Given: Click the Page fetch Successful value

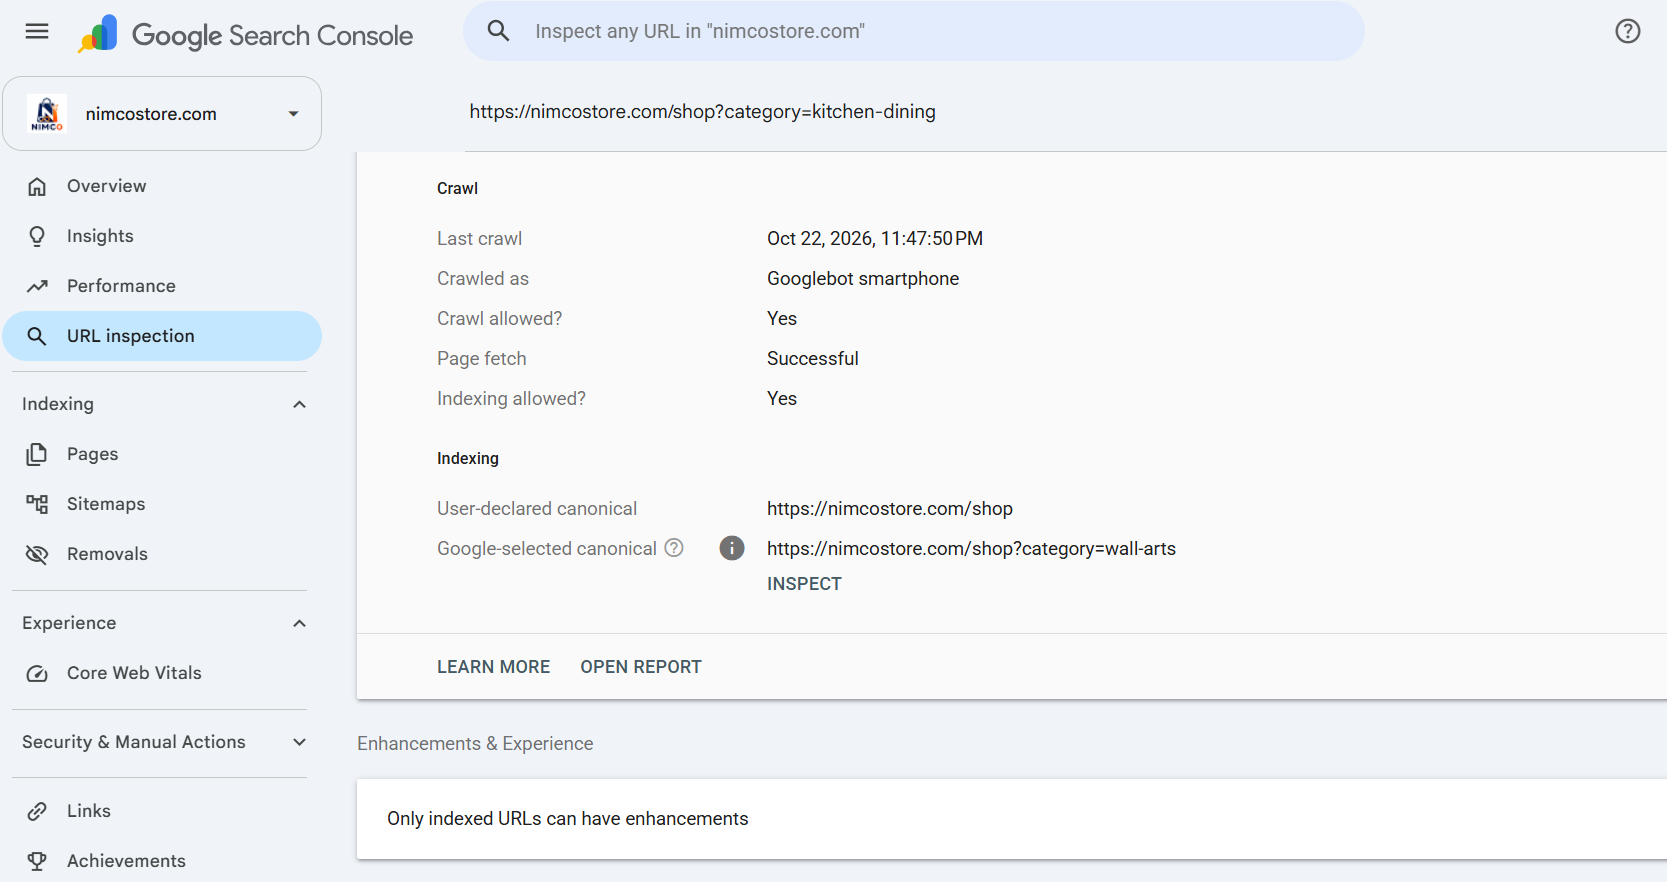Looking at the screenshot, I should point(813,359).
